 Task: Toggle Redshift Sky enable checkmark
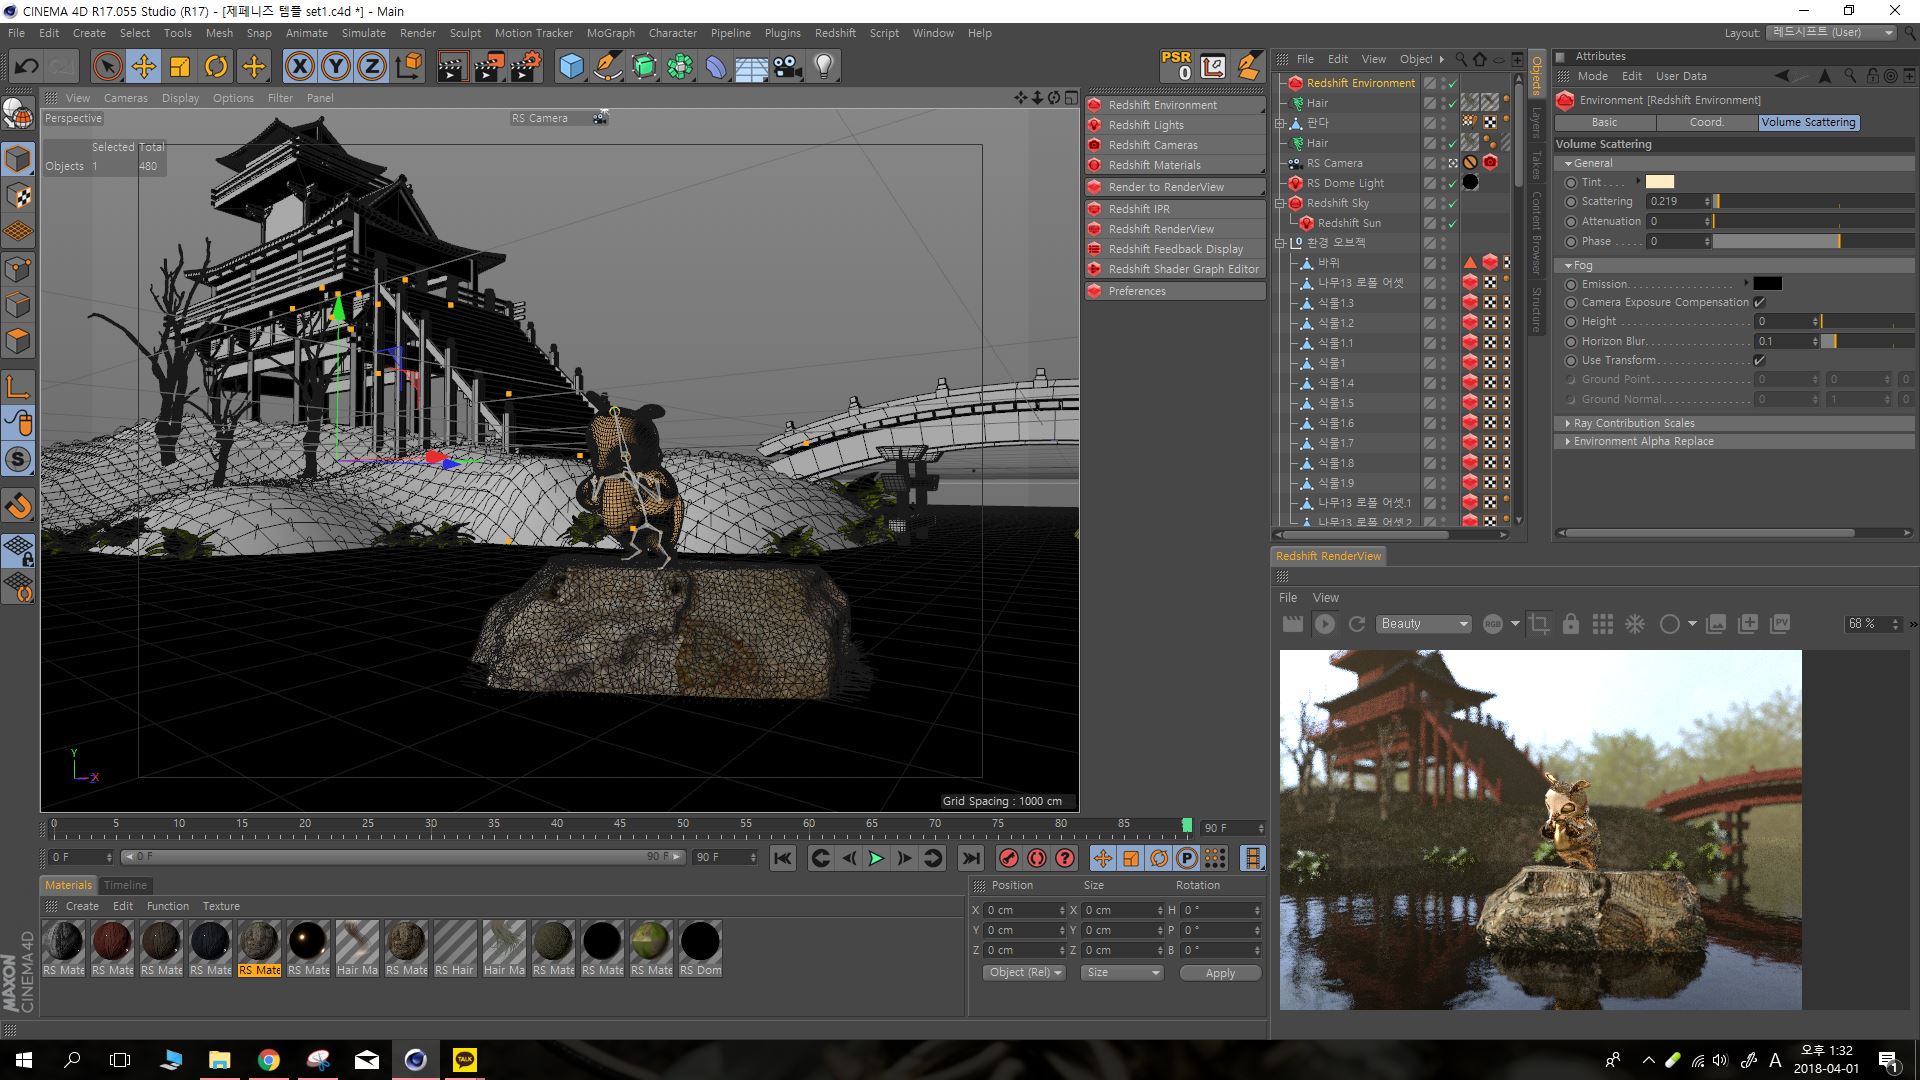point(1452,203)
